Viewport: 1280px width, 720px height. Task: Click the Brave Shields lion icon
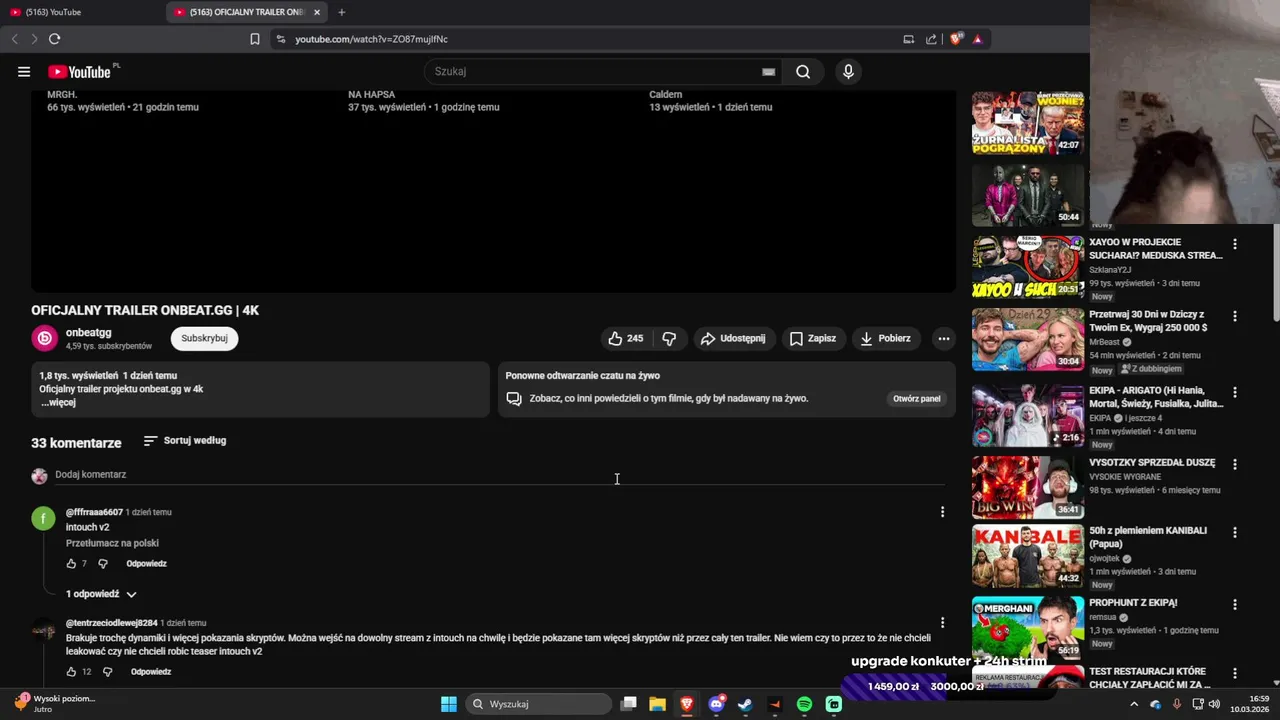[x=956, y=39]
